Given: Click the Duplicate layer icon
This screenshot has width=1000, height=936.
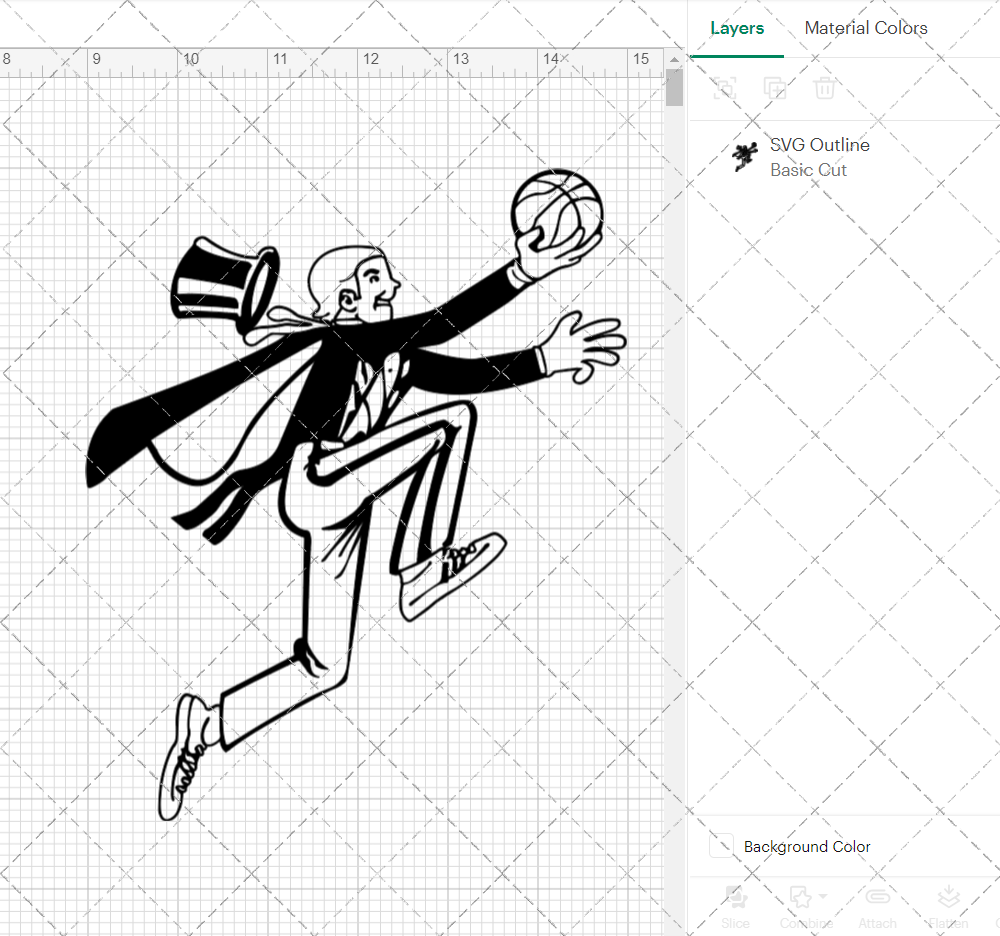Looking at the screenshot, I should 775,87.
